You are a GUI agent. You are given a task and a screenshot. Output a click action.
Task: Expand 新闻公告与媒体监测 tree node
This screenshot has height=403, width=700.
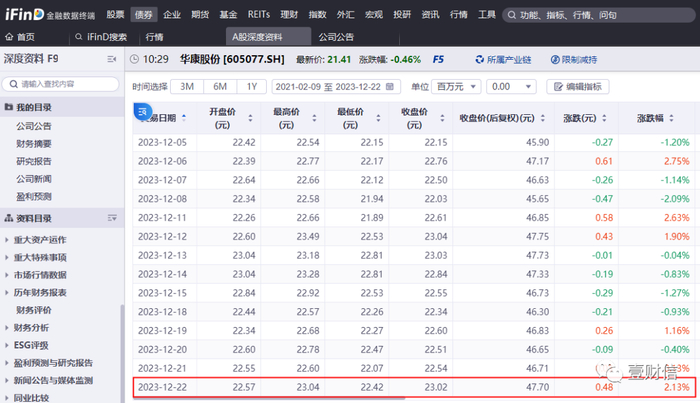tap(7, 380)
